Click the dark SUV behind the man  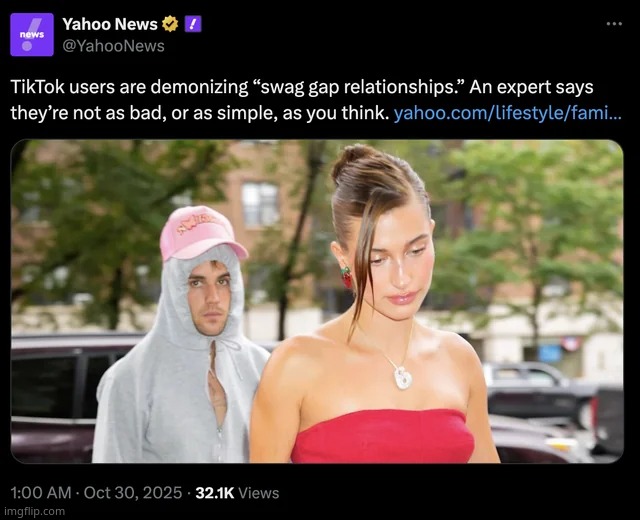tap(55, 396)
